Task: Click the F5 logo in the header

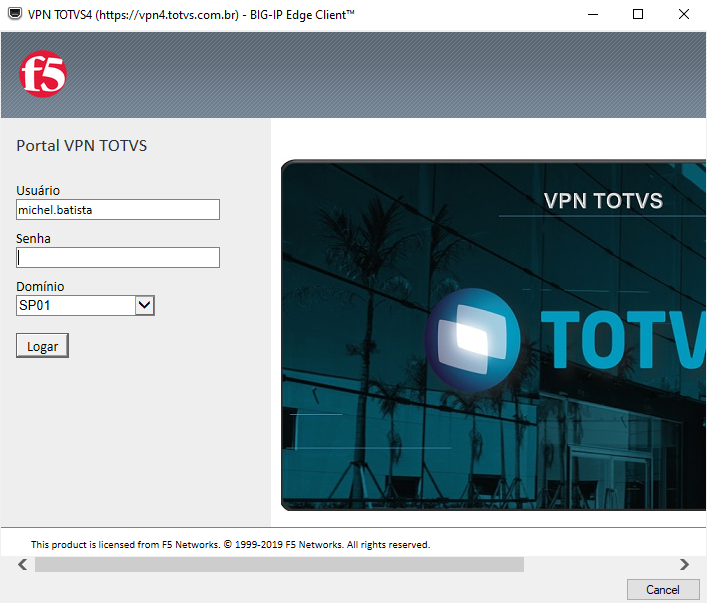Action: 43,74
